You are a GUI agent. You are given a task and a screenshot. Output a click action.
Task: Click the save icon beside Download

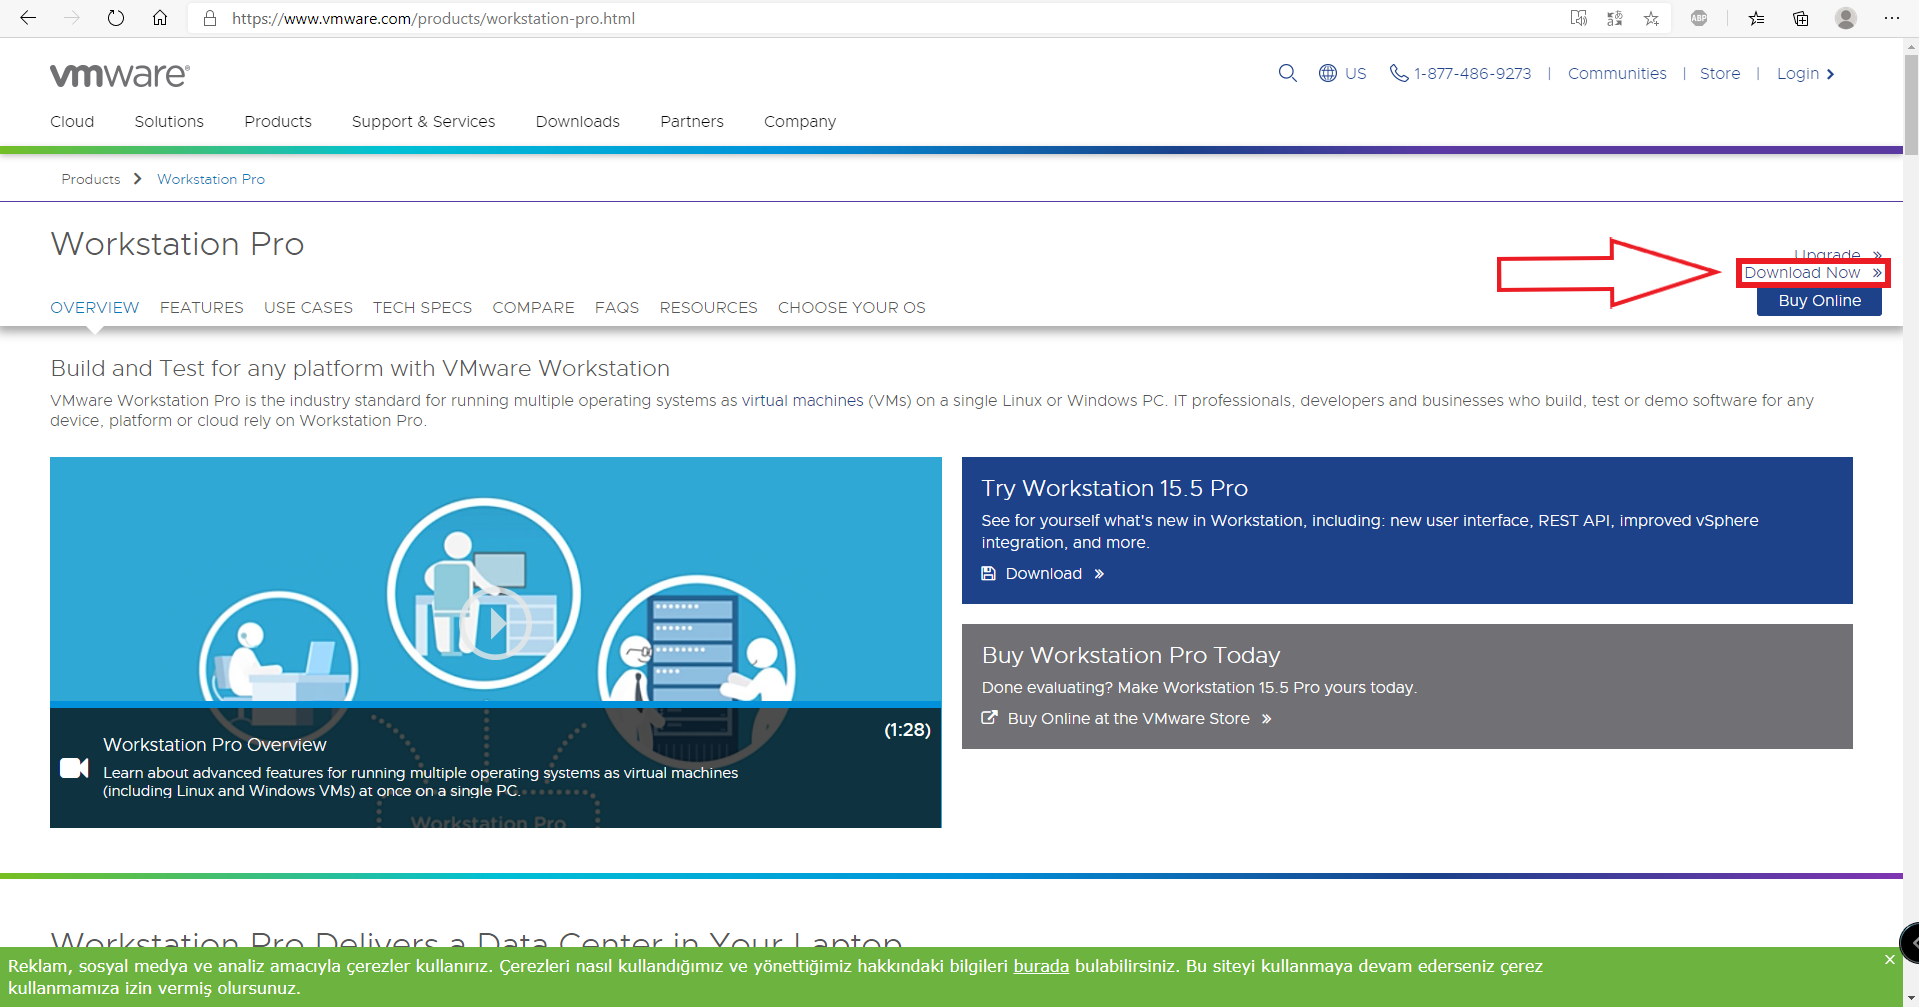[x=988, y=573]
